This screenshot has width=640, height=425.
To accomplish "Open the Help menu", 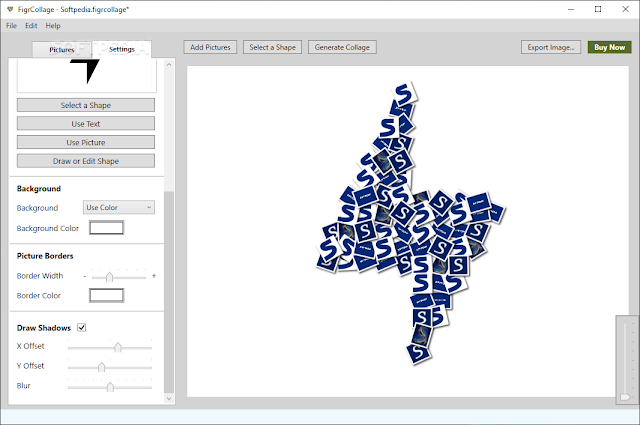I will pyautogui.click(x=53, y=26).
